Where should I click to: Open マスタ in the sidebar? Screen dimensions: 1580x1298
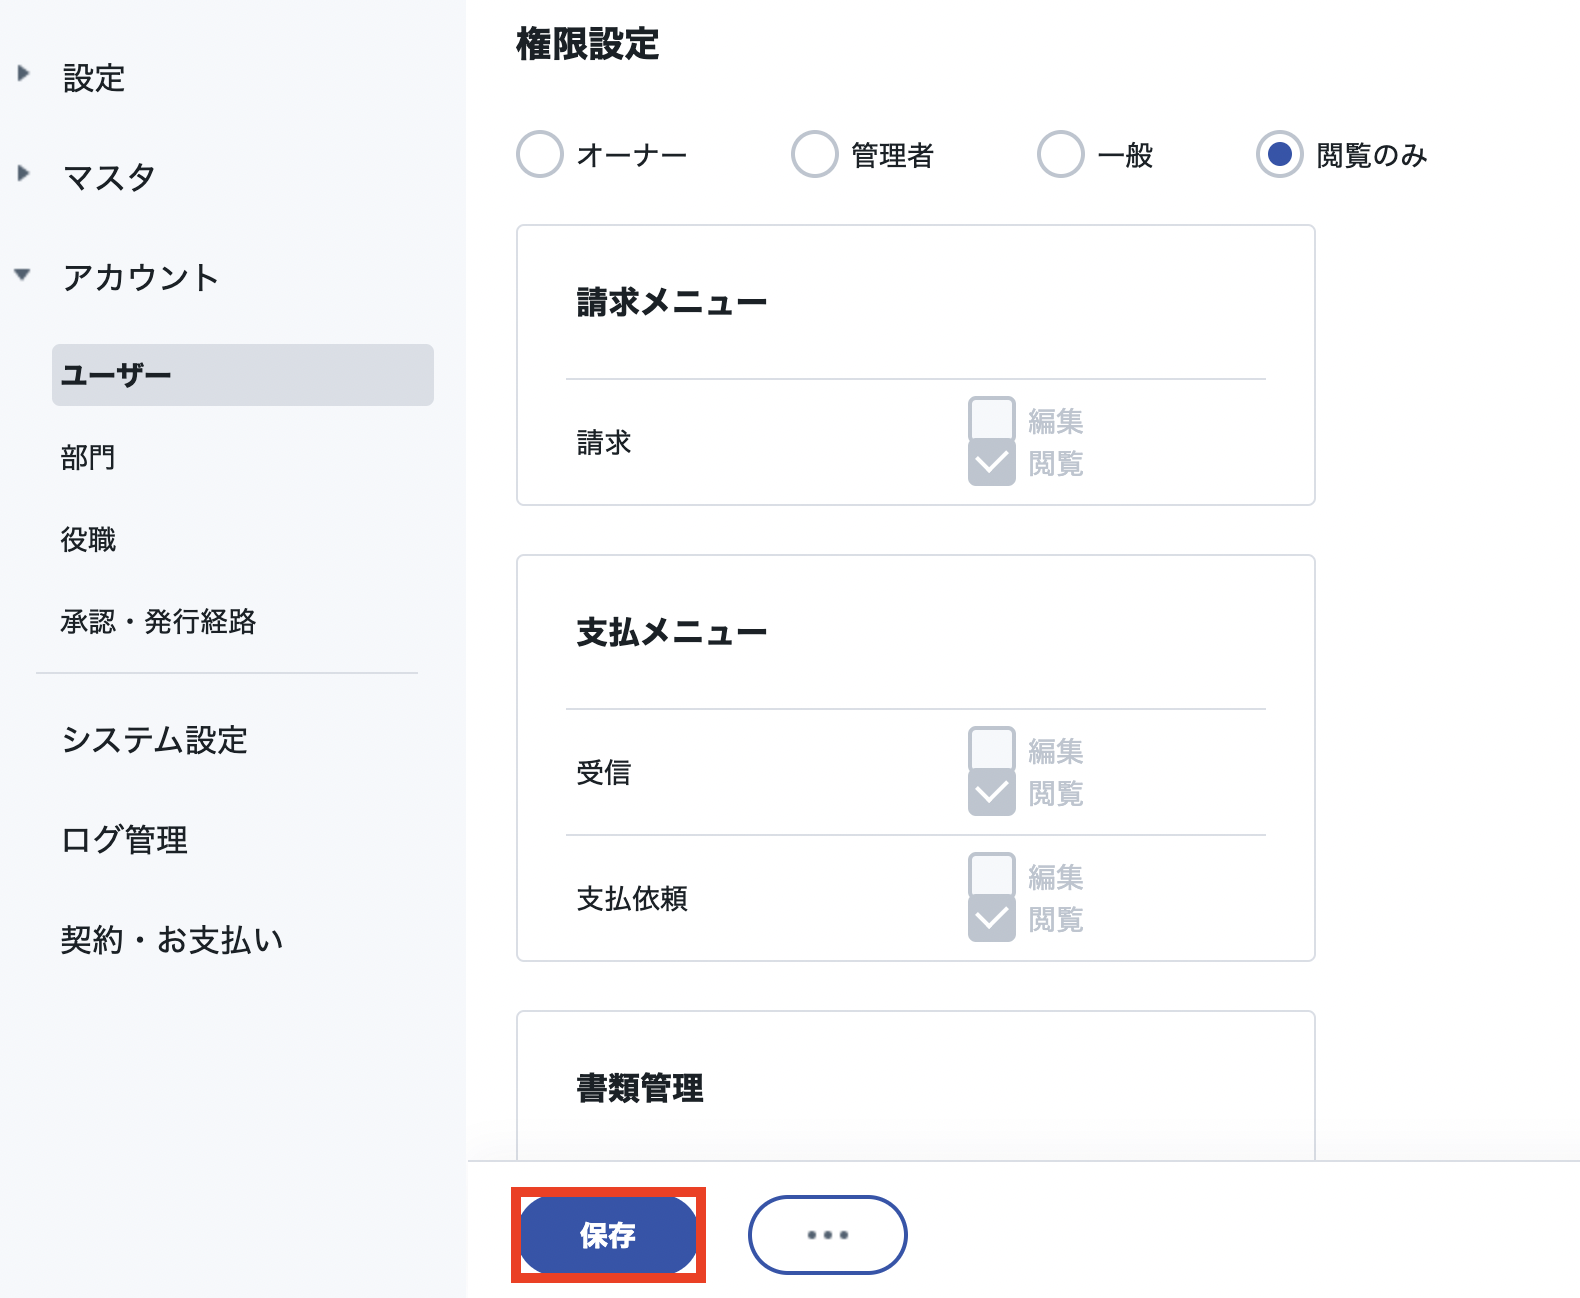109,177
